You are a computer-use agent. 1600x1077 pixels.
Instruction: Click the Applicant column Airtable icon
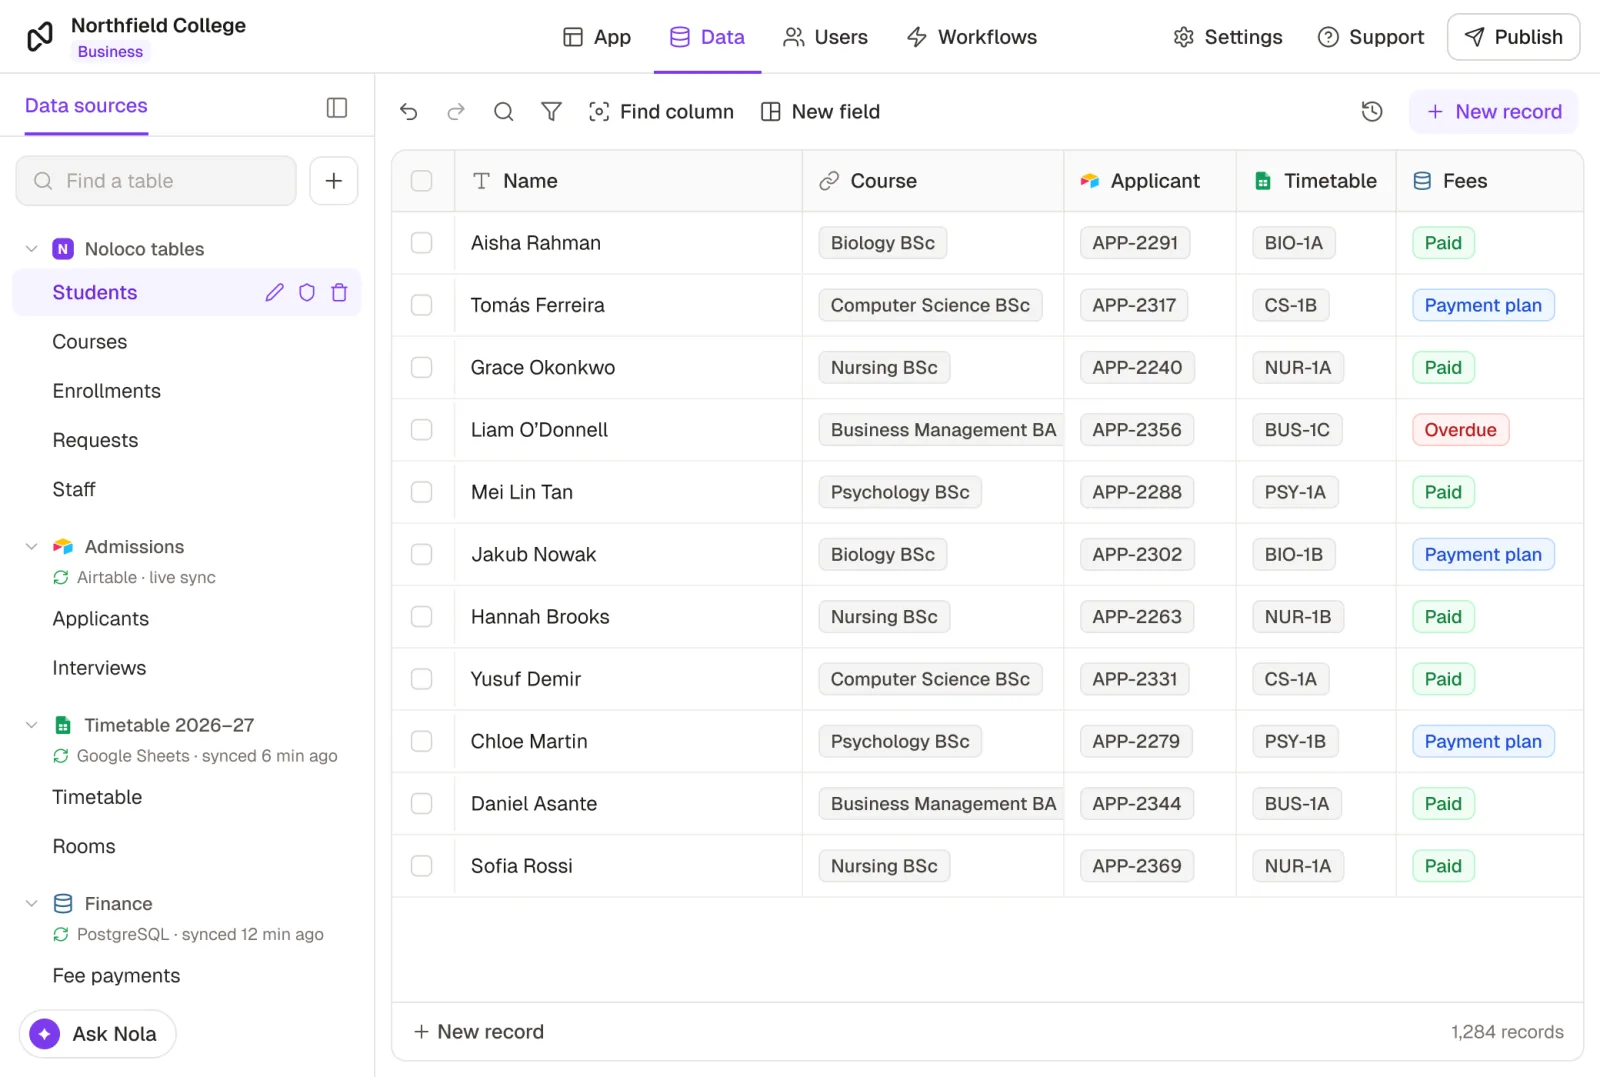tap(1090, 181)
